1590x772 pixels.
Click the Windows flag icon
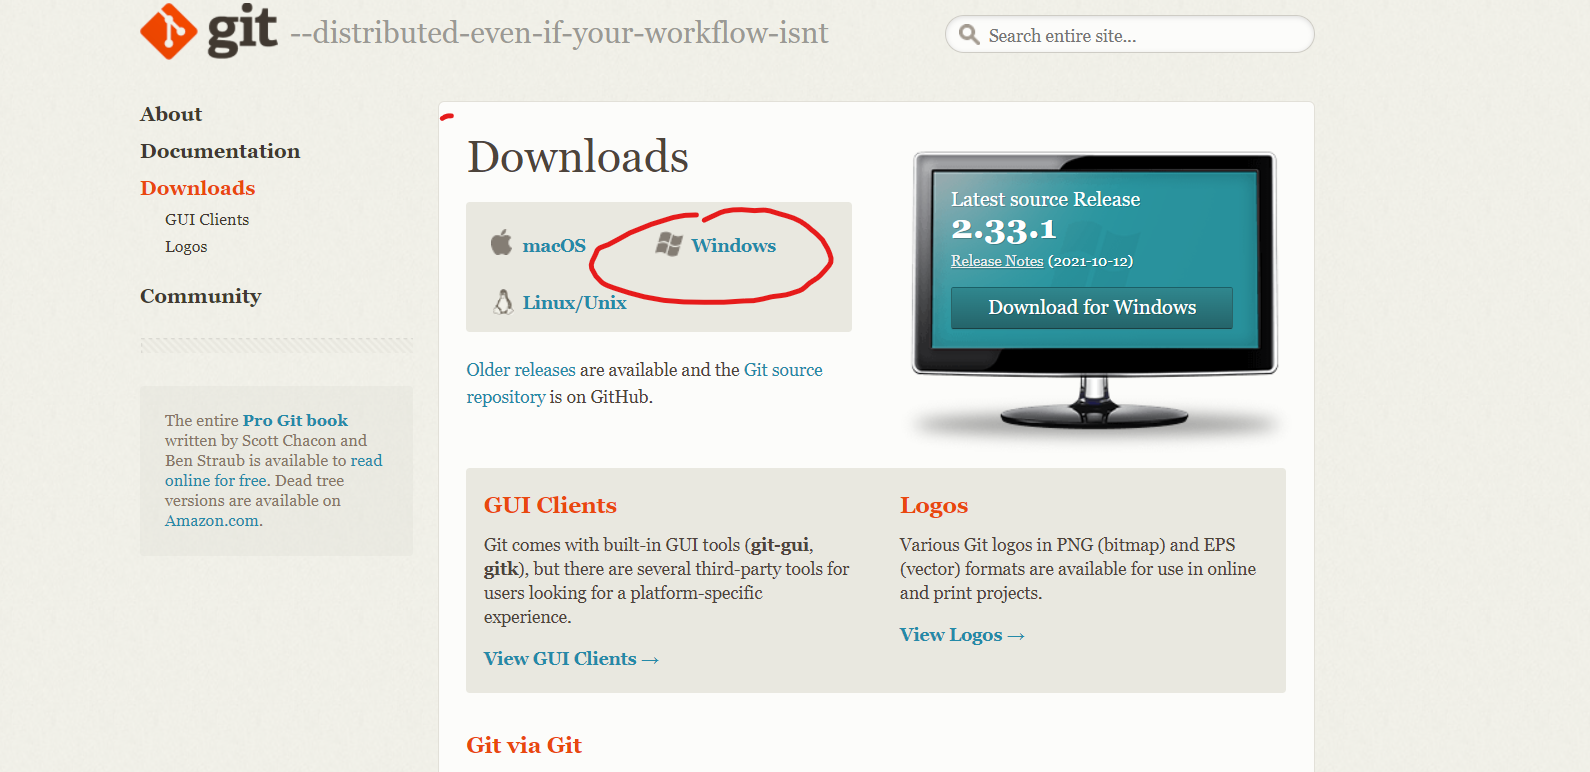tap(669, 245)
